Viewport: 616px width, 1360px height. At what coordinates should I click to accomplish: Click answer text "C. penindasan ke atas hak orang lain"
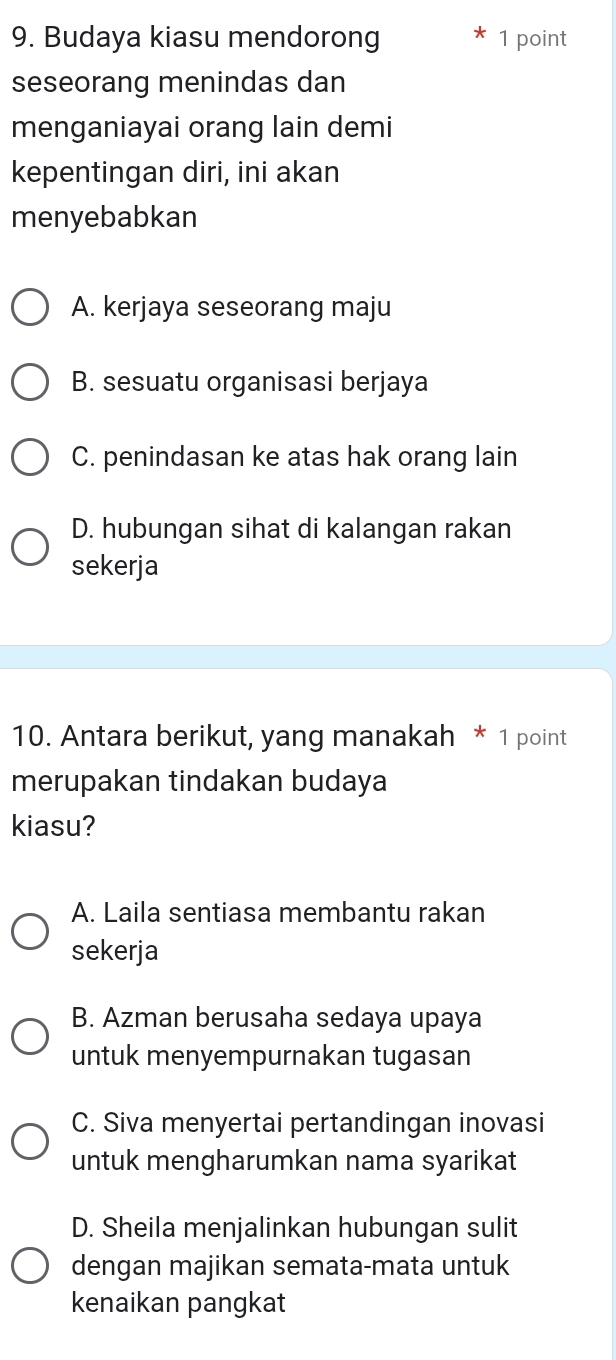click(x=295, y=458)
